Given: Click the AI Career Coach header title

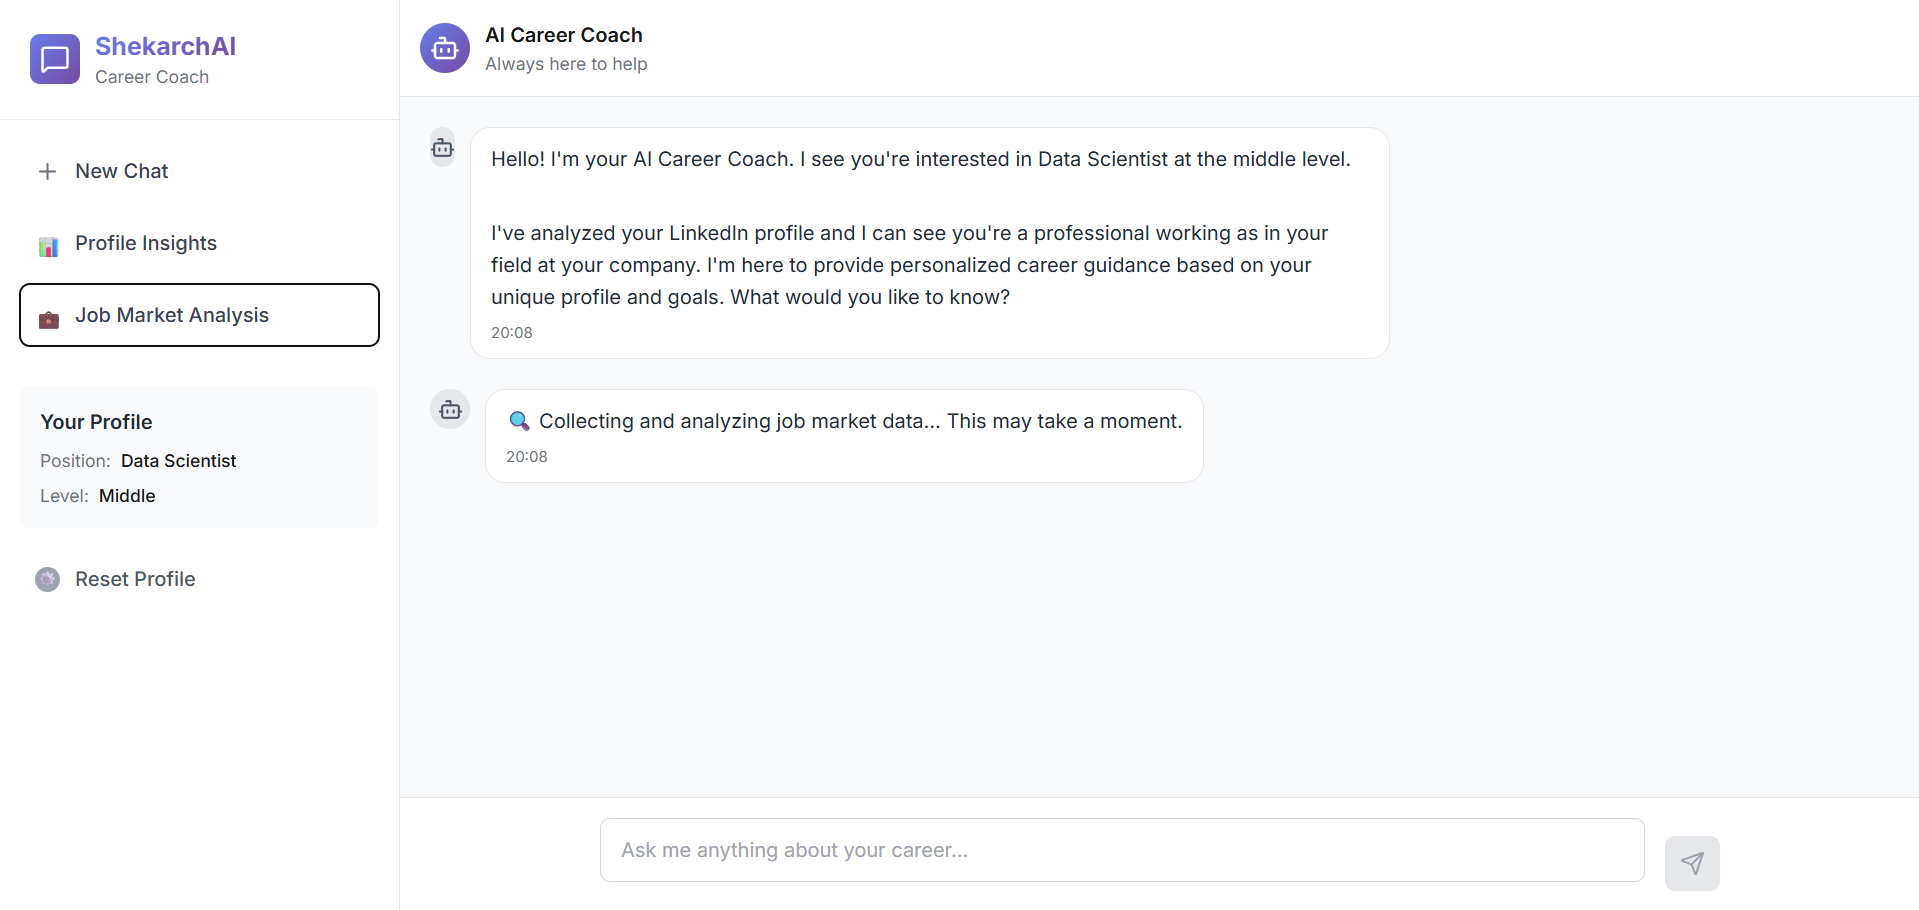Looking at the screenshot, I should [563, 35].
